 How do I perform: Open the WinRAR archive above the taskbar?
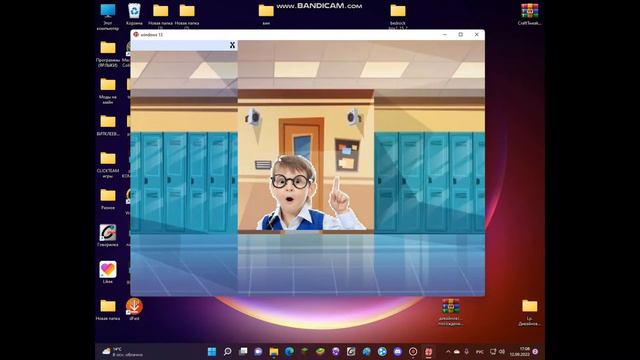click(x=450, y=311)
